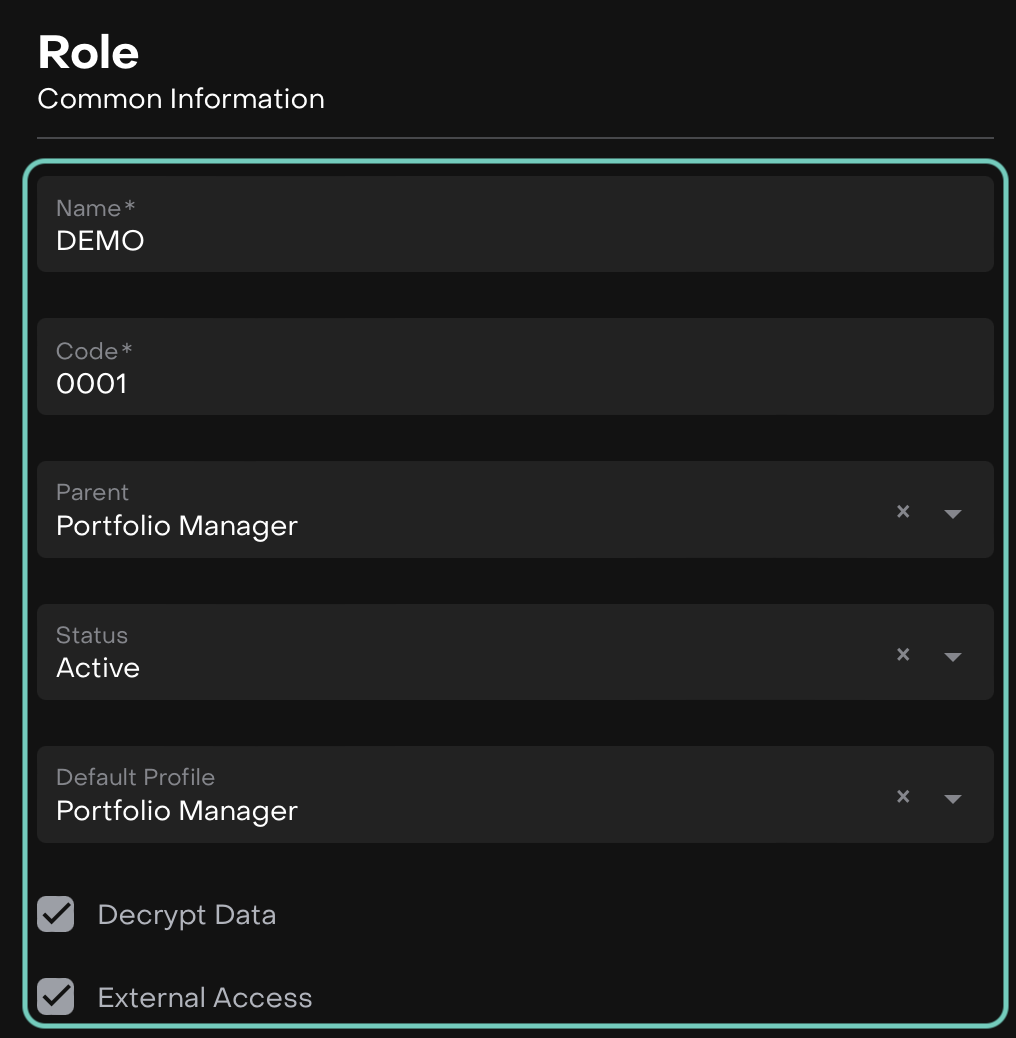1016x1038 pixels.
Task: Select the Parent value Portfolio Manager text
Action: click(177, 526)
